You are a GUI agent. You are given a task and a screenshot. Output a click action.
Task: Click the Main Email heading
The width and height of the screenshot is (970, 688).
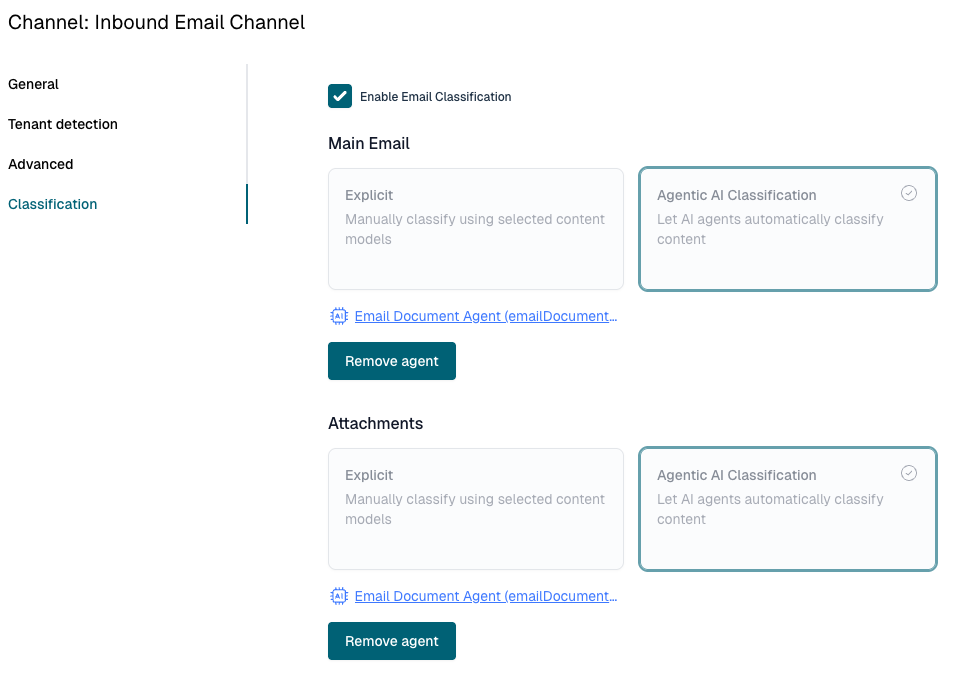[x=369, y=144]
